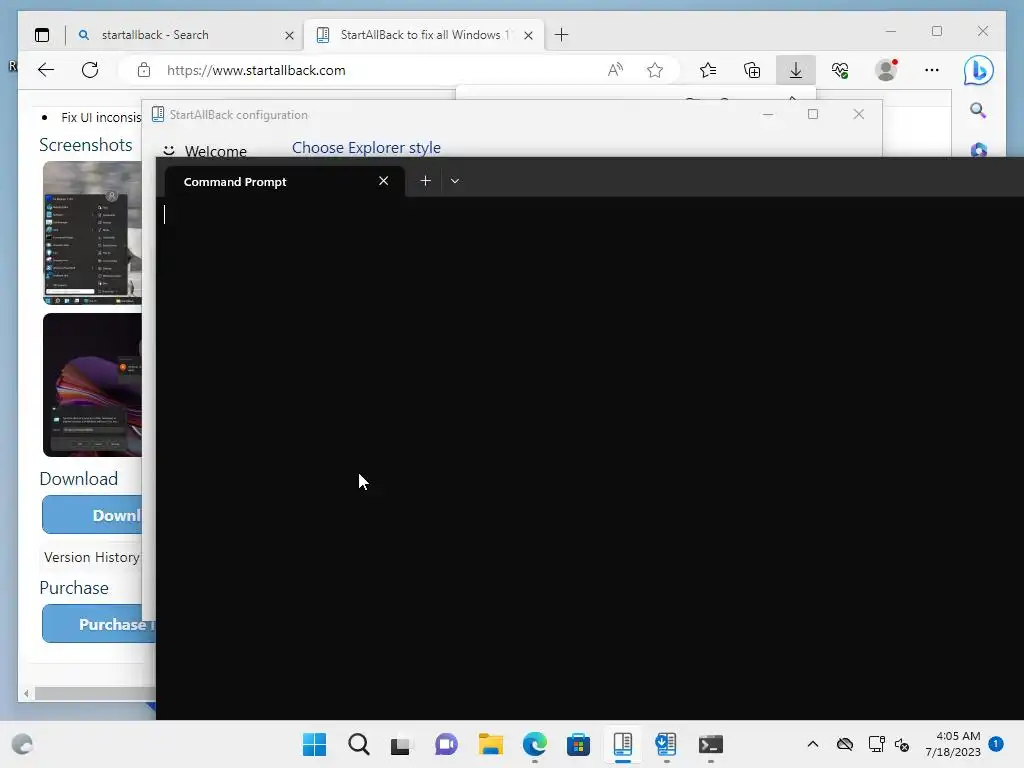This screenshot has height=768, width=1024.
Task: Click the horizontal page scrollbar
Action: click(x=95, y=694)
